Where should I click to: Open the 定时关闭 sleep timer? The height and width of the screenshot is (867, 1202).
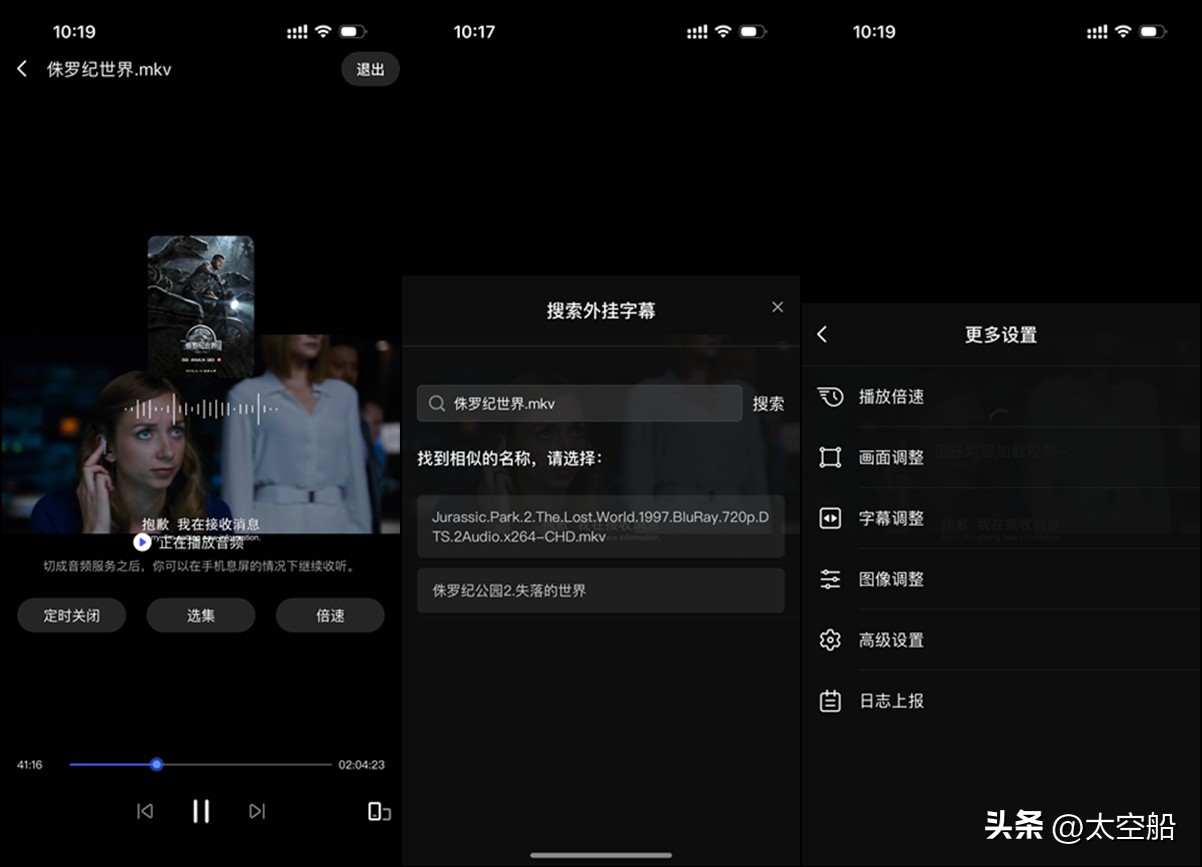pos(71,615)
